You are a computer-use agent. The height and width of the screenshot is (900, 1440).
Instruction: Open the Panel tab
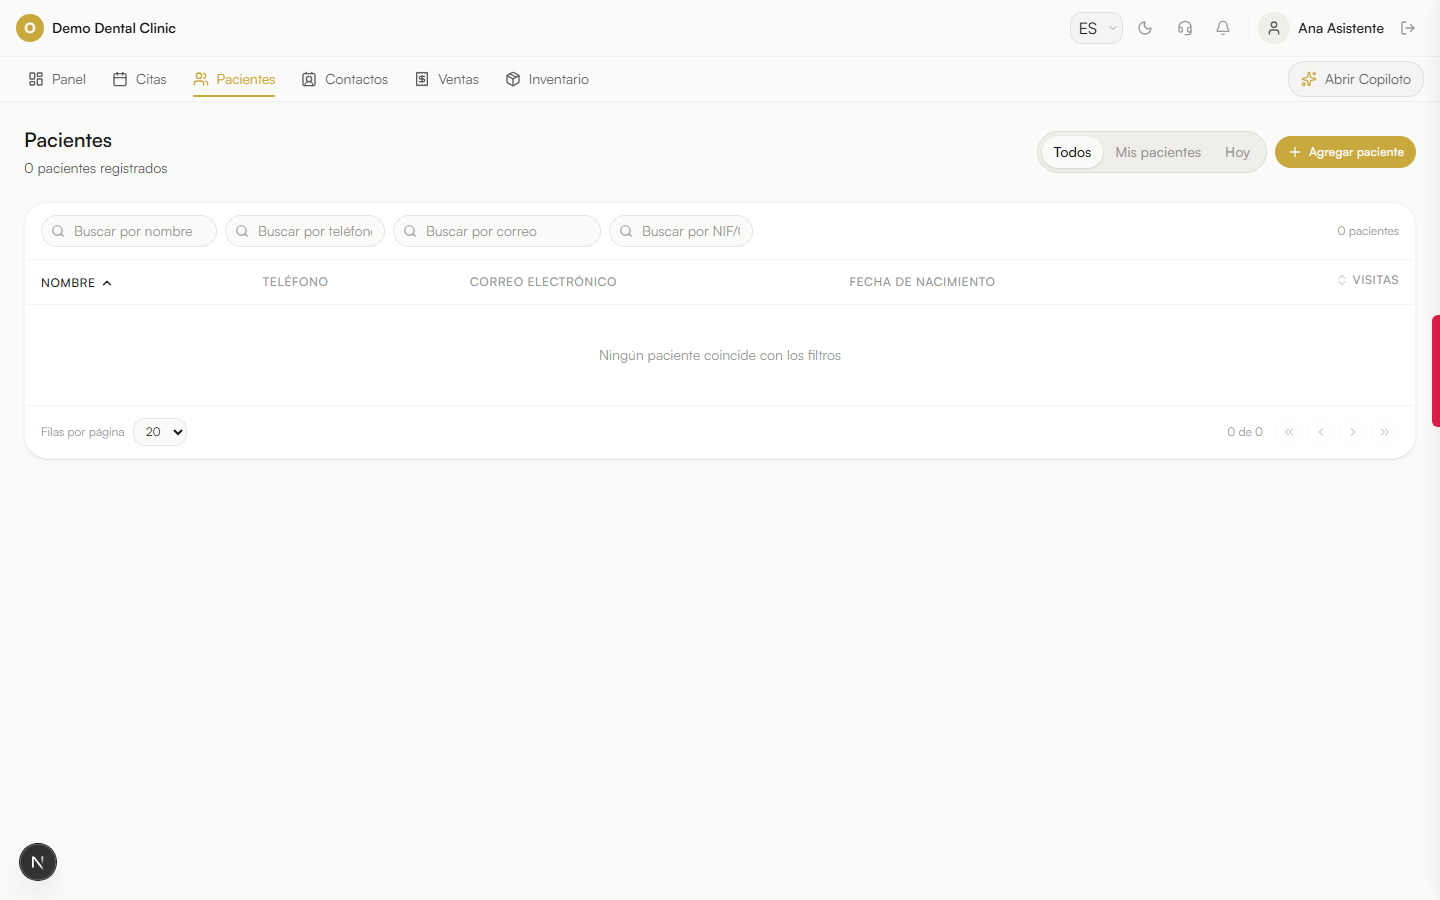[57, 79]
